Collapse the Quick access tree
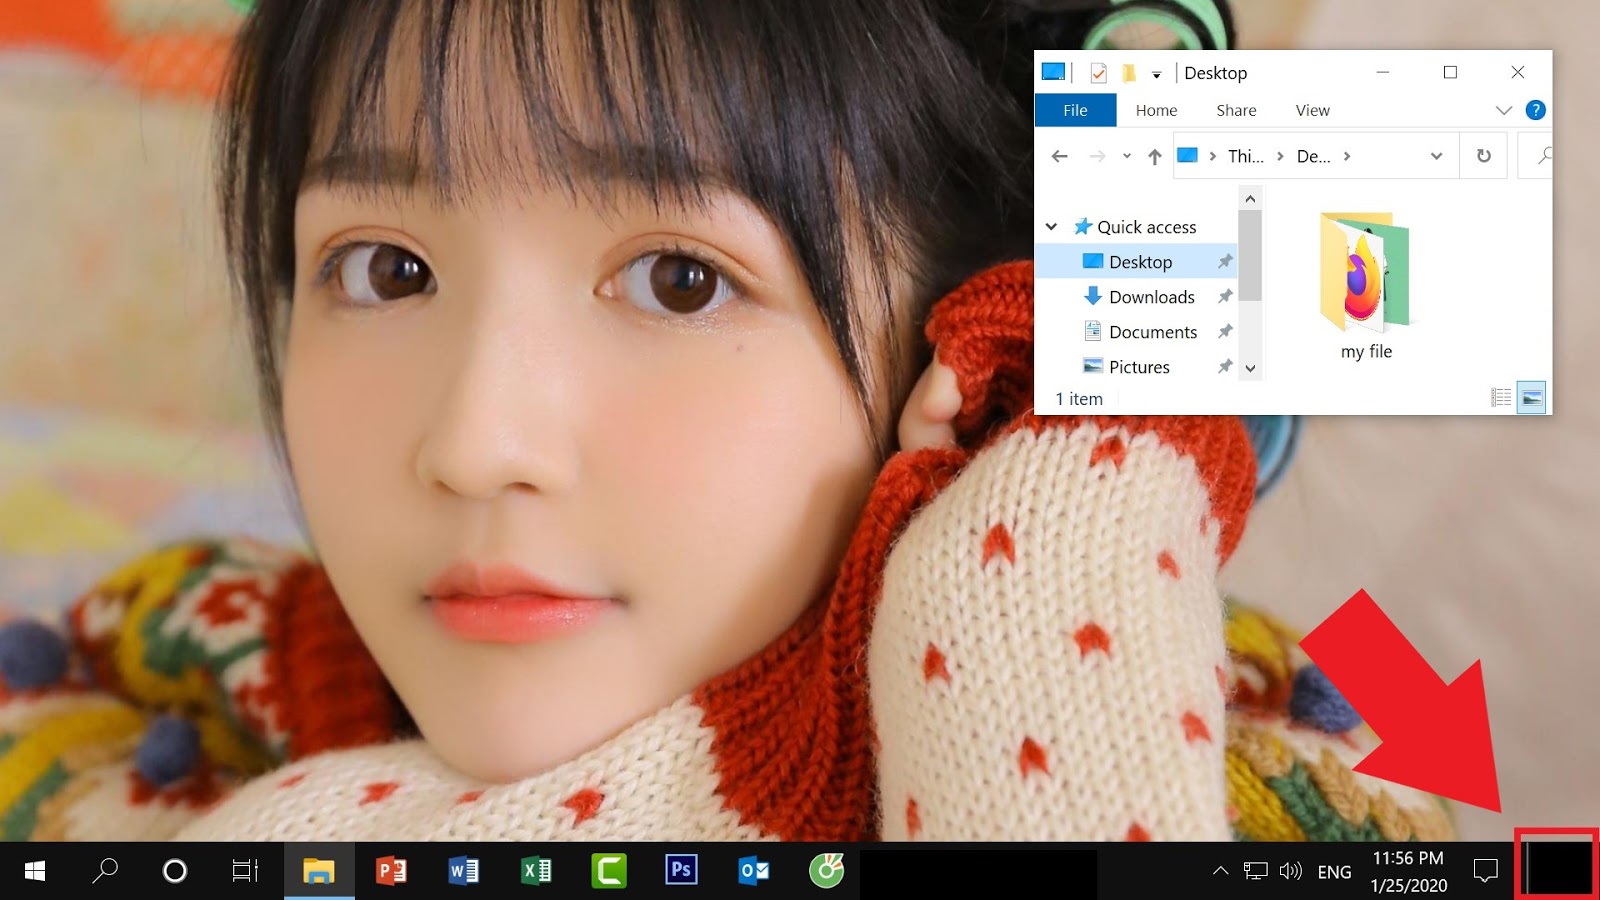 click(x=1050, y=226)
